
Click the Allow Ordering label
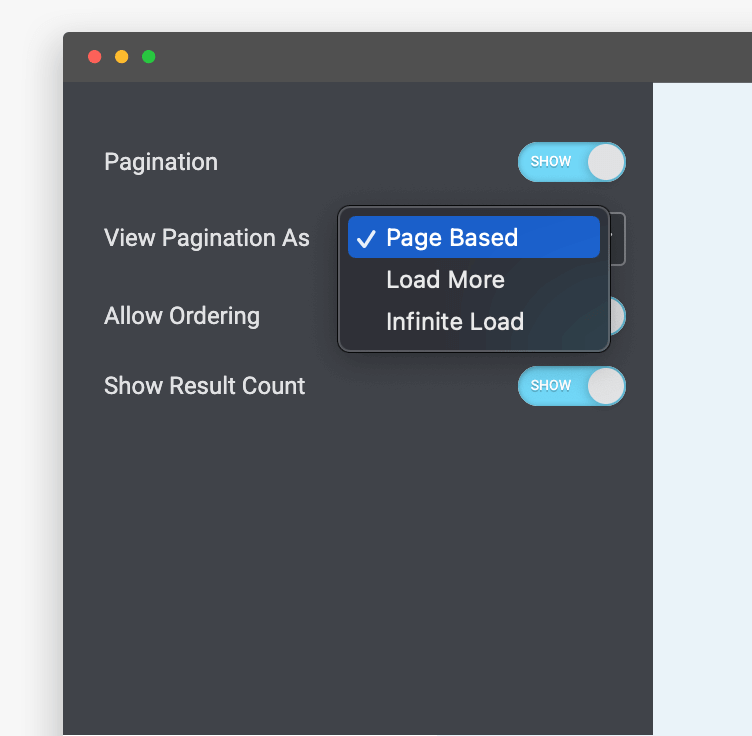[182, 316]
